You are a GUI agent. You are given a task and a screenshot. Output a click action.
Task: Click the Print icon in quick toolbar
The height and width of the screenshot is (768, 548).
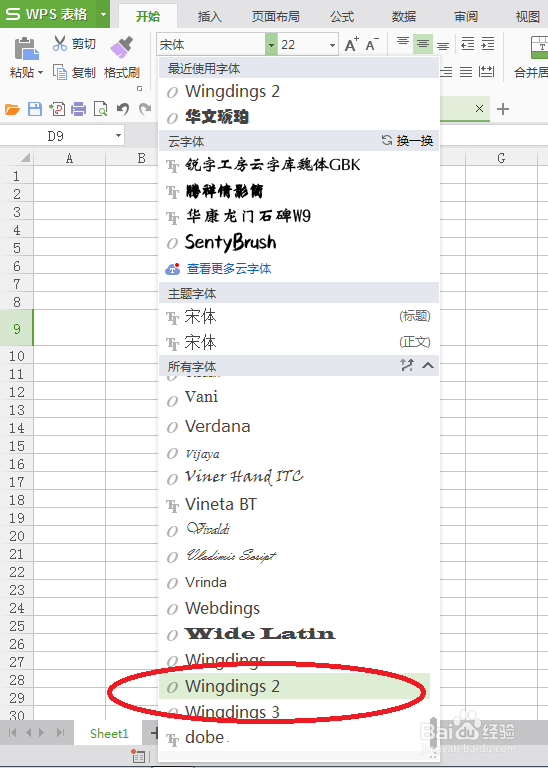[x=78, y=109]
